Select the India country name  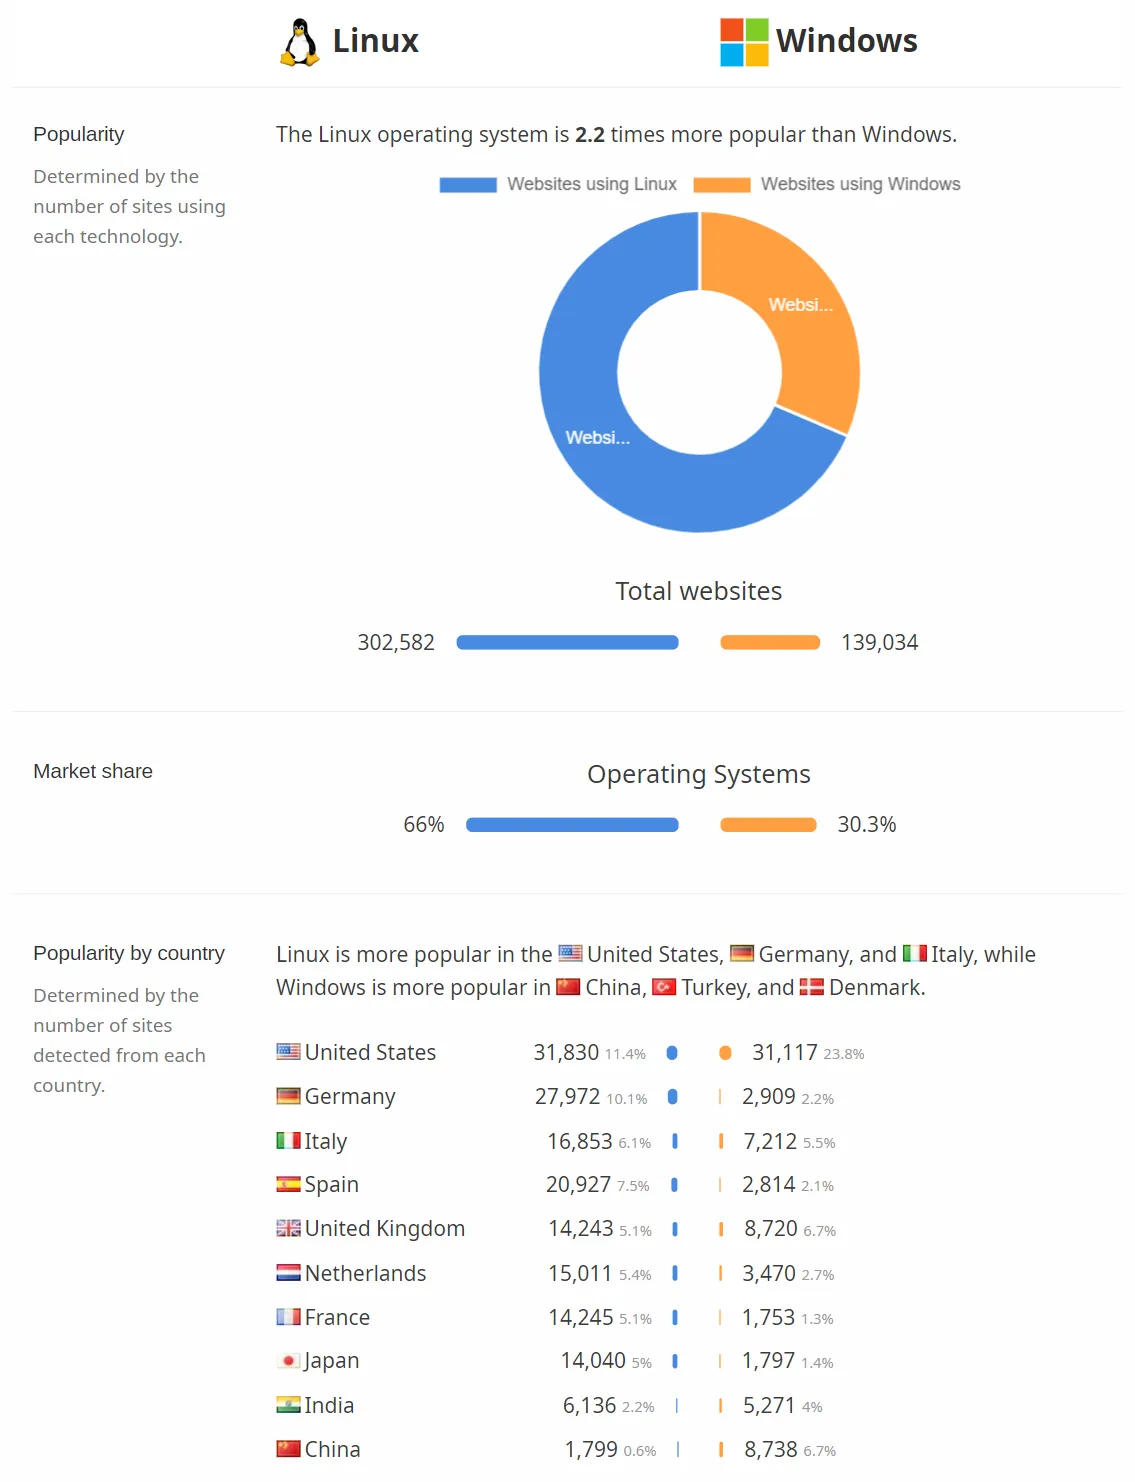tap(329, 1405)
